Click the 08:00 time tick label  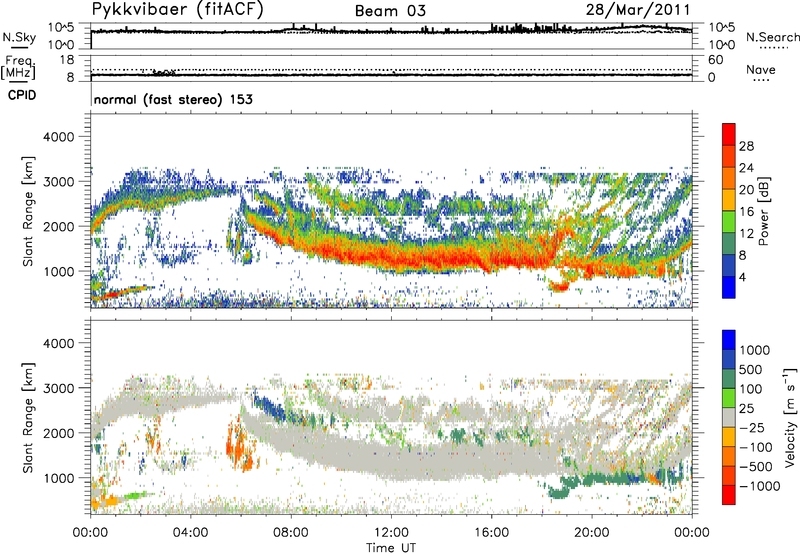point(291,533)
